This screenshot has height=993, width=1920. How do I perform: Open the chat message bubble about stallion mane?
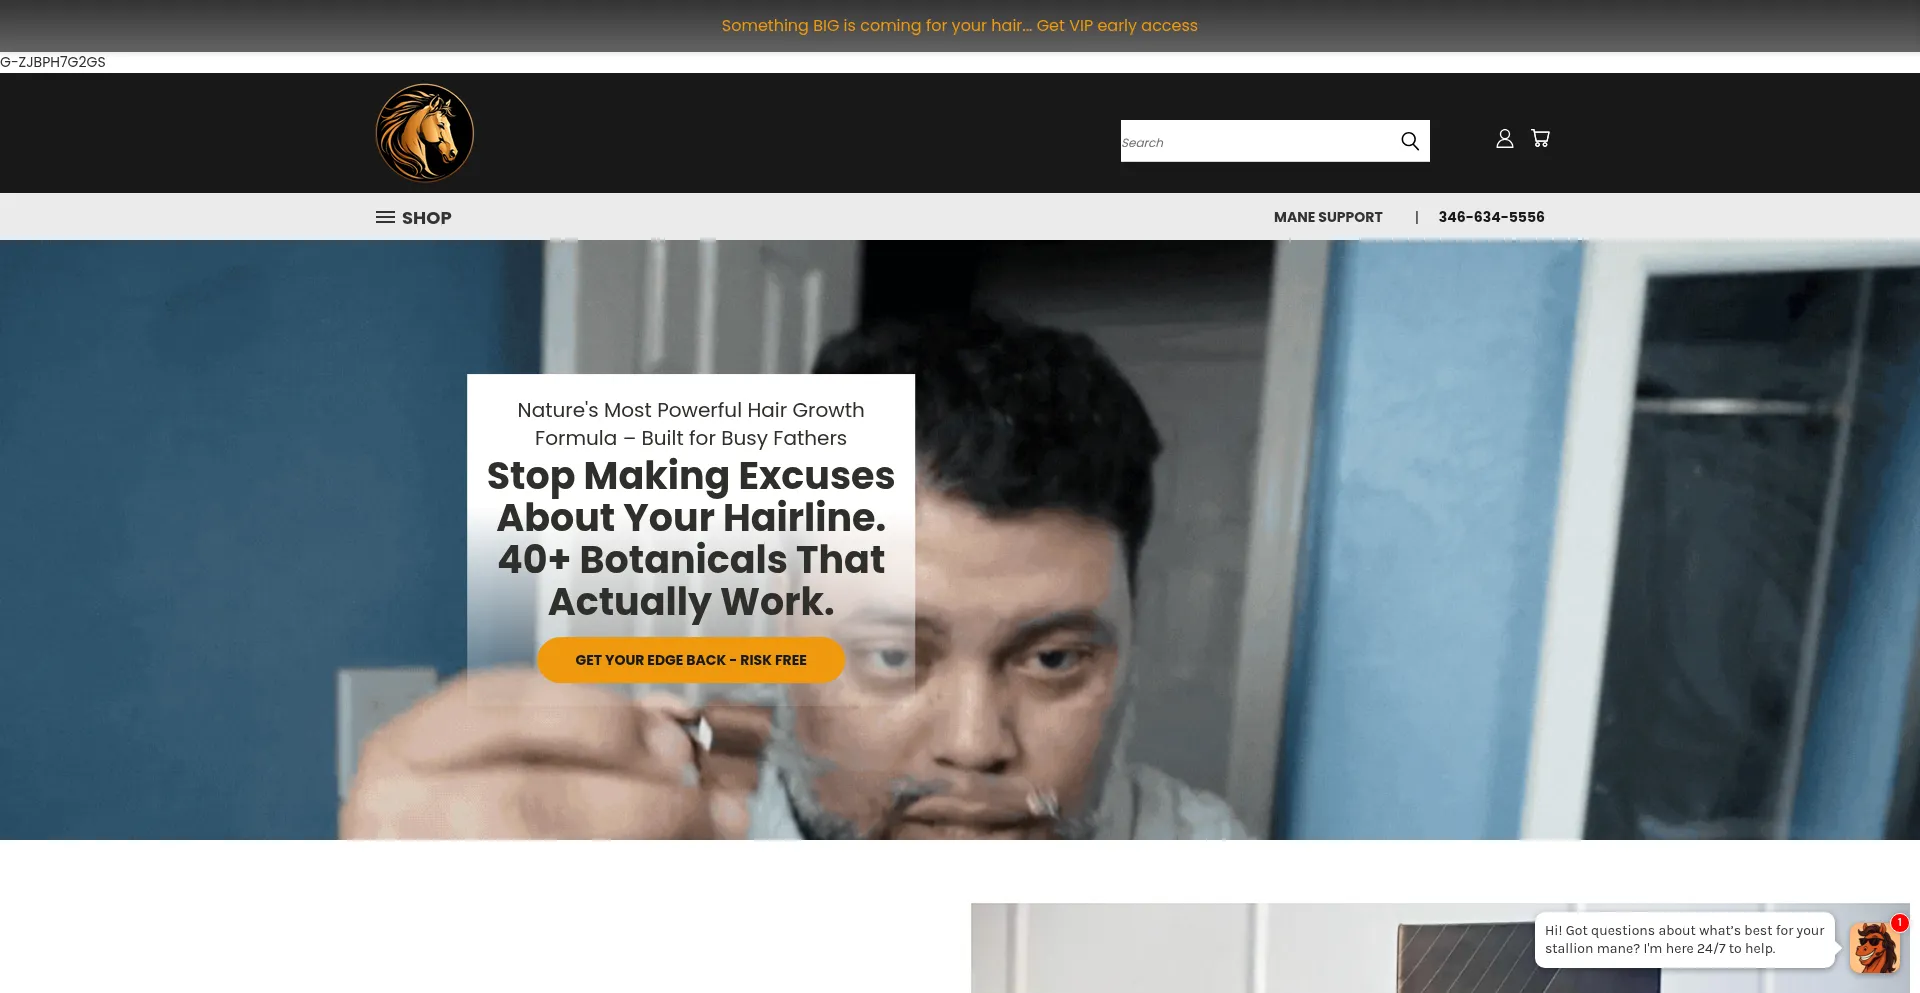(x=1684, y=939)
